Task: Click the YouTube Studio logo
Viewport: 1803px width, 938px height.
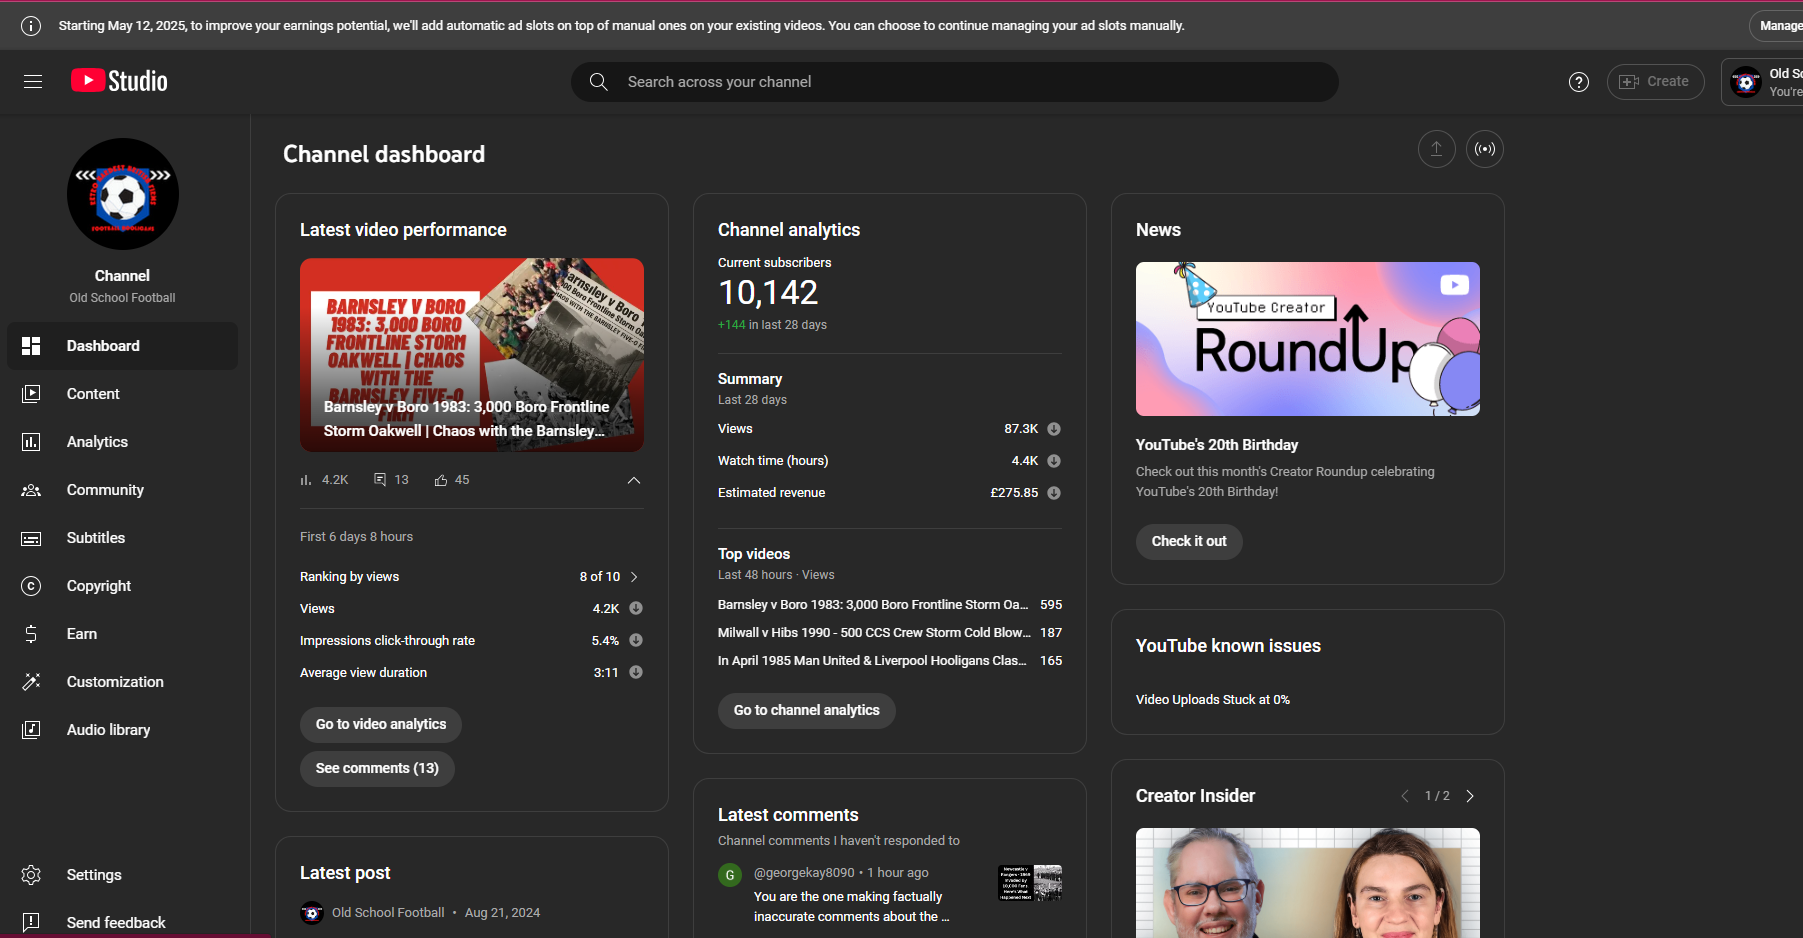Action: coord(119,81)
